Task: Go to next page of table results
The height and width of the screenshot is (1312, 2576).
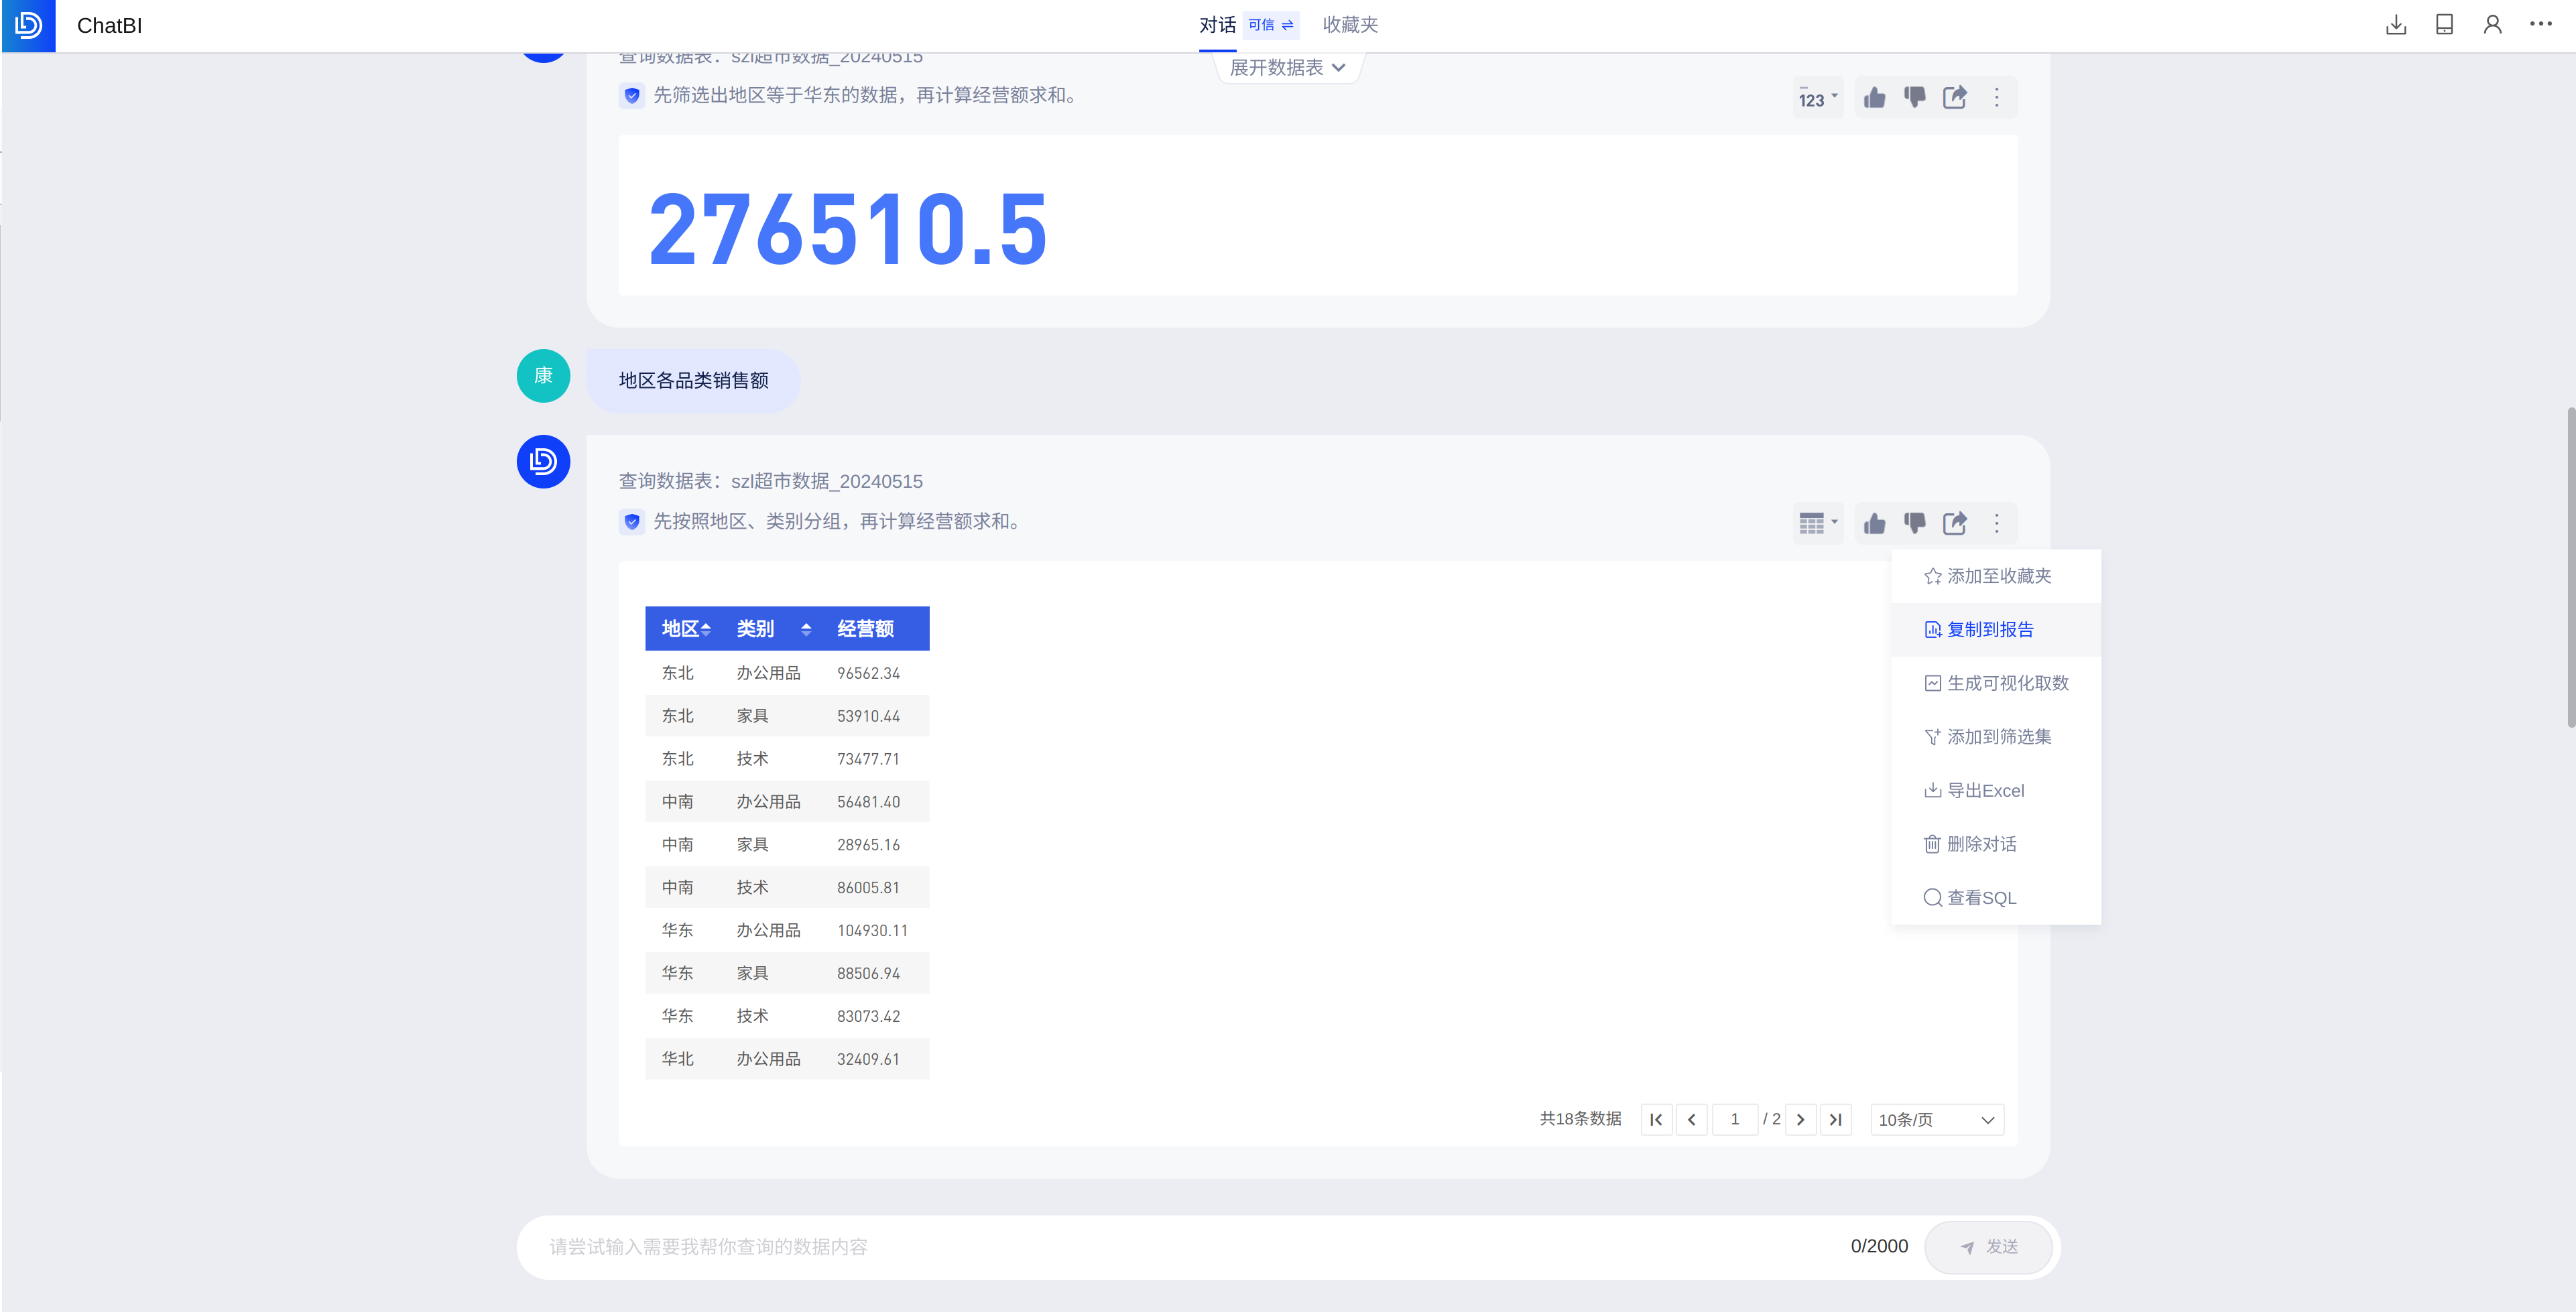Action: pyautogui.click(x=1800, y=1120)
